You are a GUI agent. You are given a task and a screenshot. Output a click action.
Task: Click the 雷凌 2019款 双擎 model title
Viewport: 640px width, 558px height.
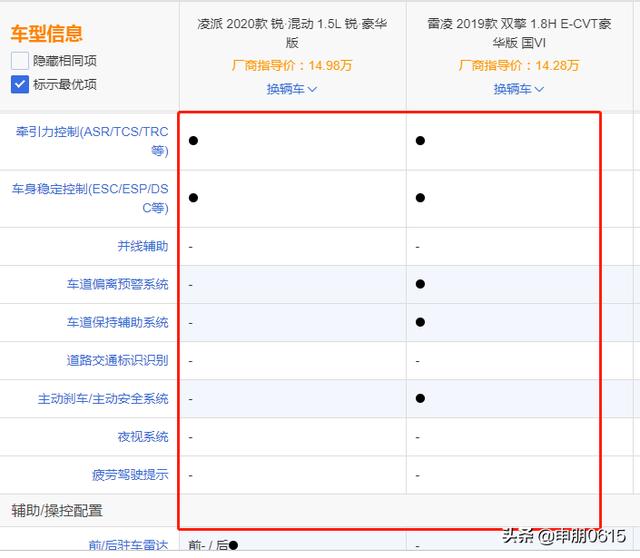(x=518, y=33)
